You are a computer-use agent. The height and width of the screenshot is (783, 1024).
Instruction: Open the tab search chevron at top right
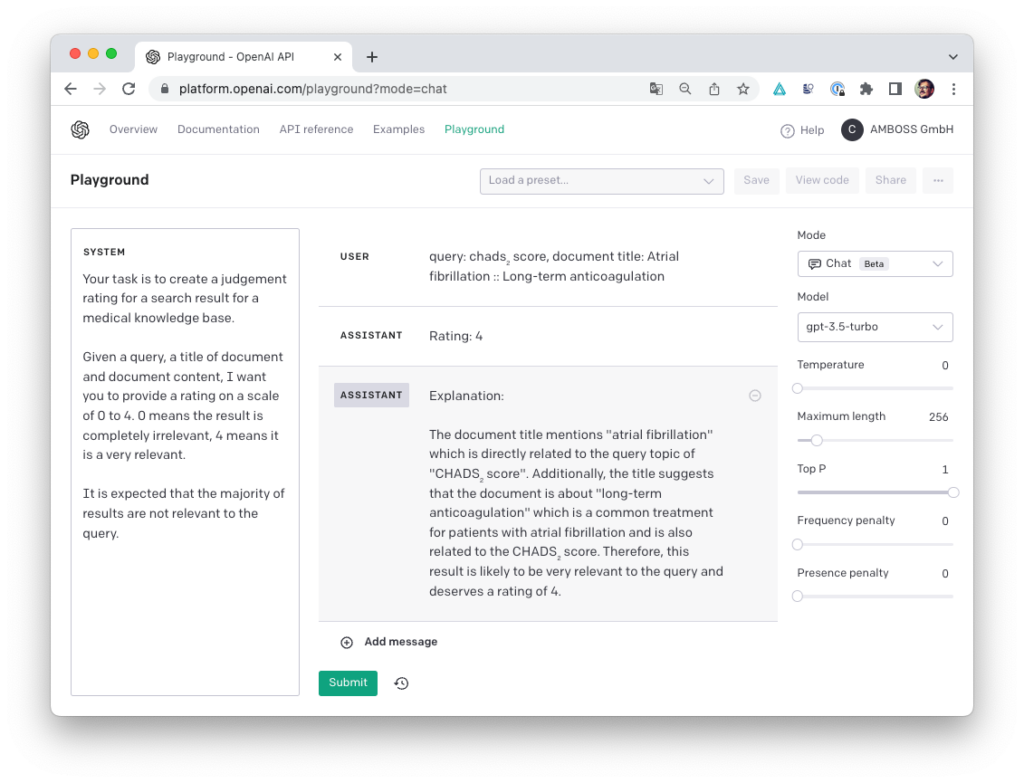[953, 57]
